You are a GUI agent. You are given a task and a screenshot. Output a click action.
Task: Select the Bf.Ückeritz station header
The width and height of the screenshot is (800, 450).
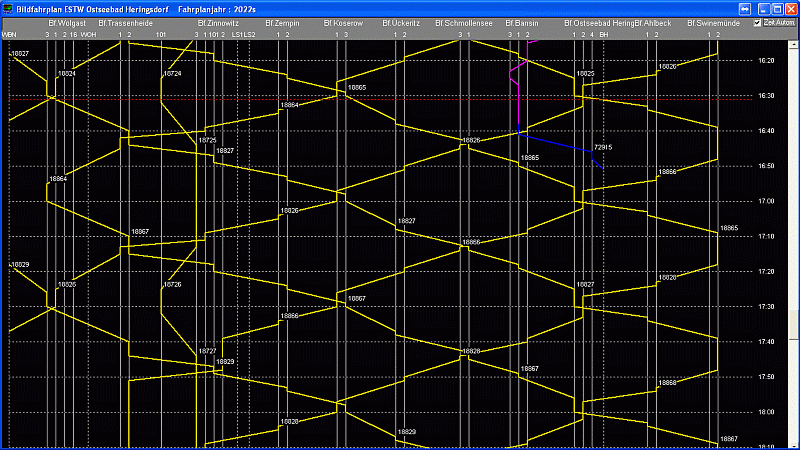[401, 23]
